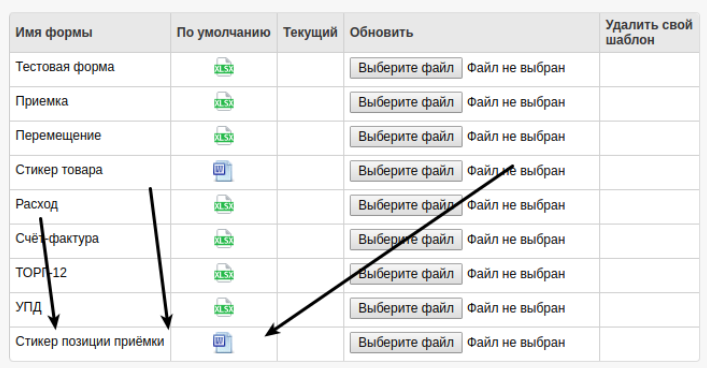This screenshot has width=707, height=368.
Task: Select a file to update Перемещение
Action: point(406,136)
